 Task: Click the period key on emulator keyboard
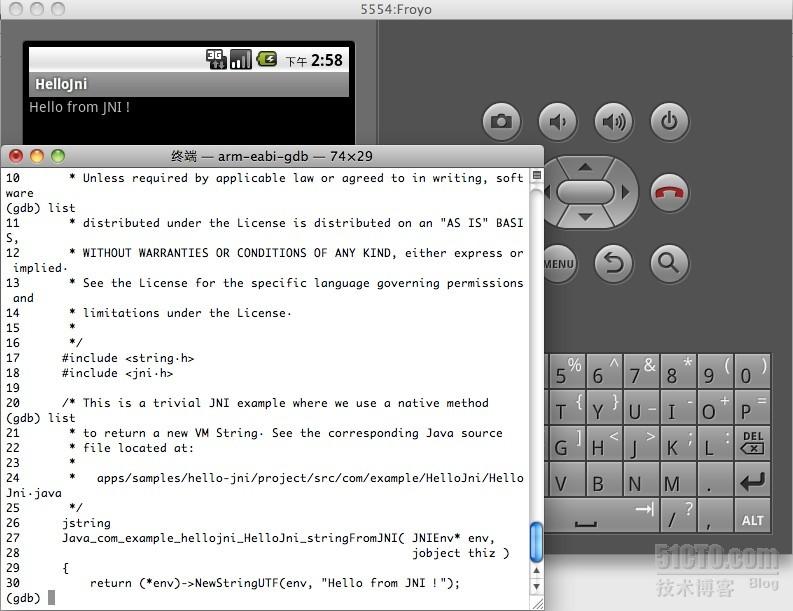pyautogui.click(x=715, y=479)
